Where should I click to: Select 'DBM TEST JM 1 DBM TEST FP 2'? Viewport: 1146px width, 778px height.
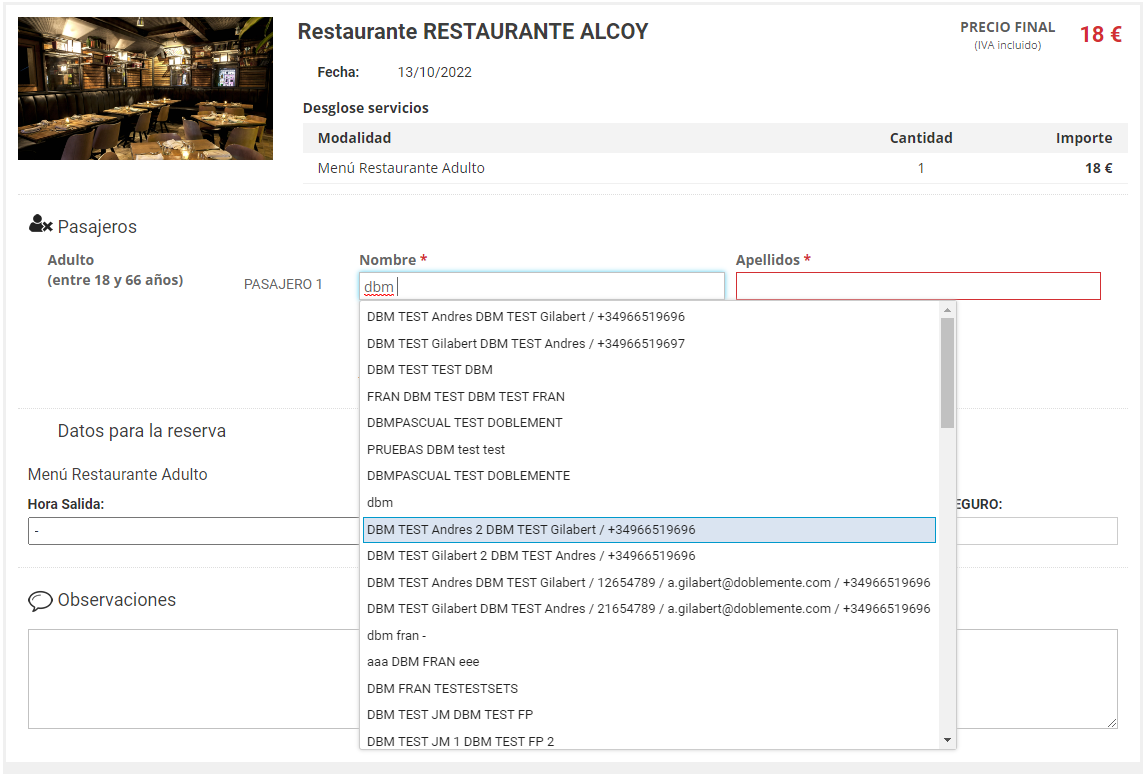(x=650, y=741)
